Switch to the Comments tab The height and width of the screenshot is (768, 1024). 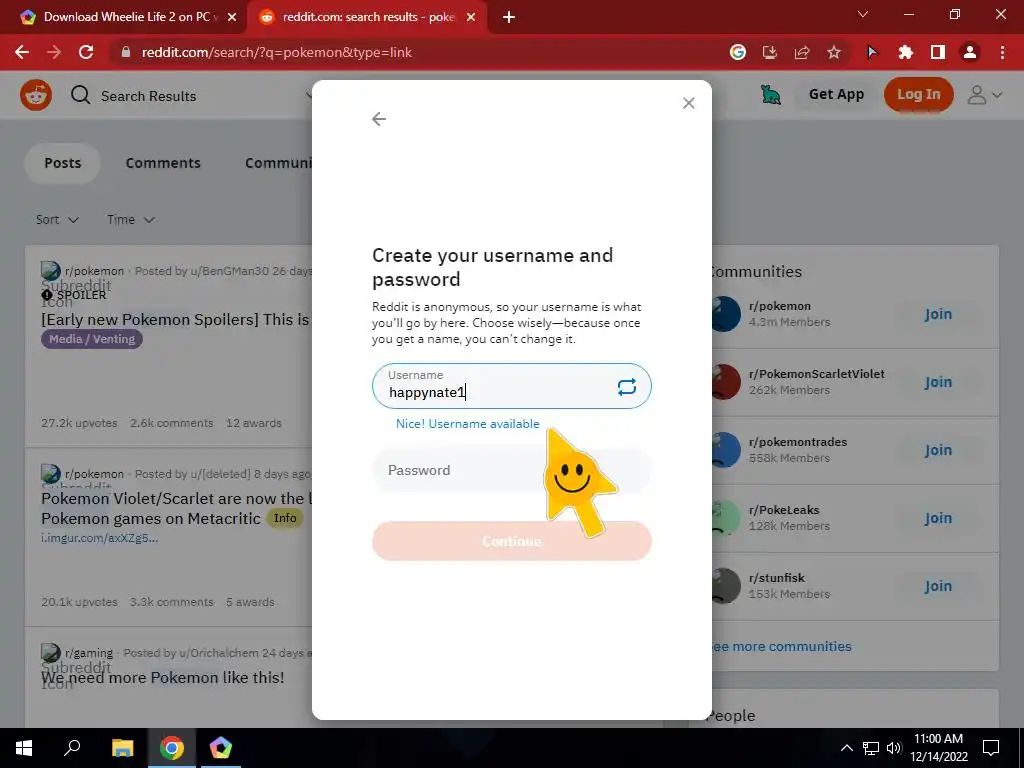[163, 163]
